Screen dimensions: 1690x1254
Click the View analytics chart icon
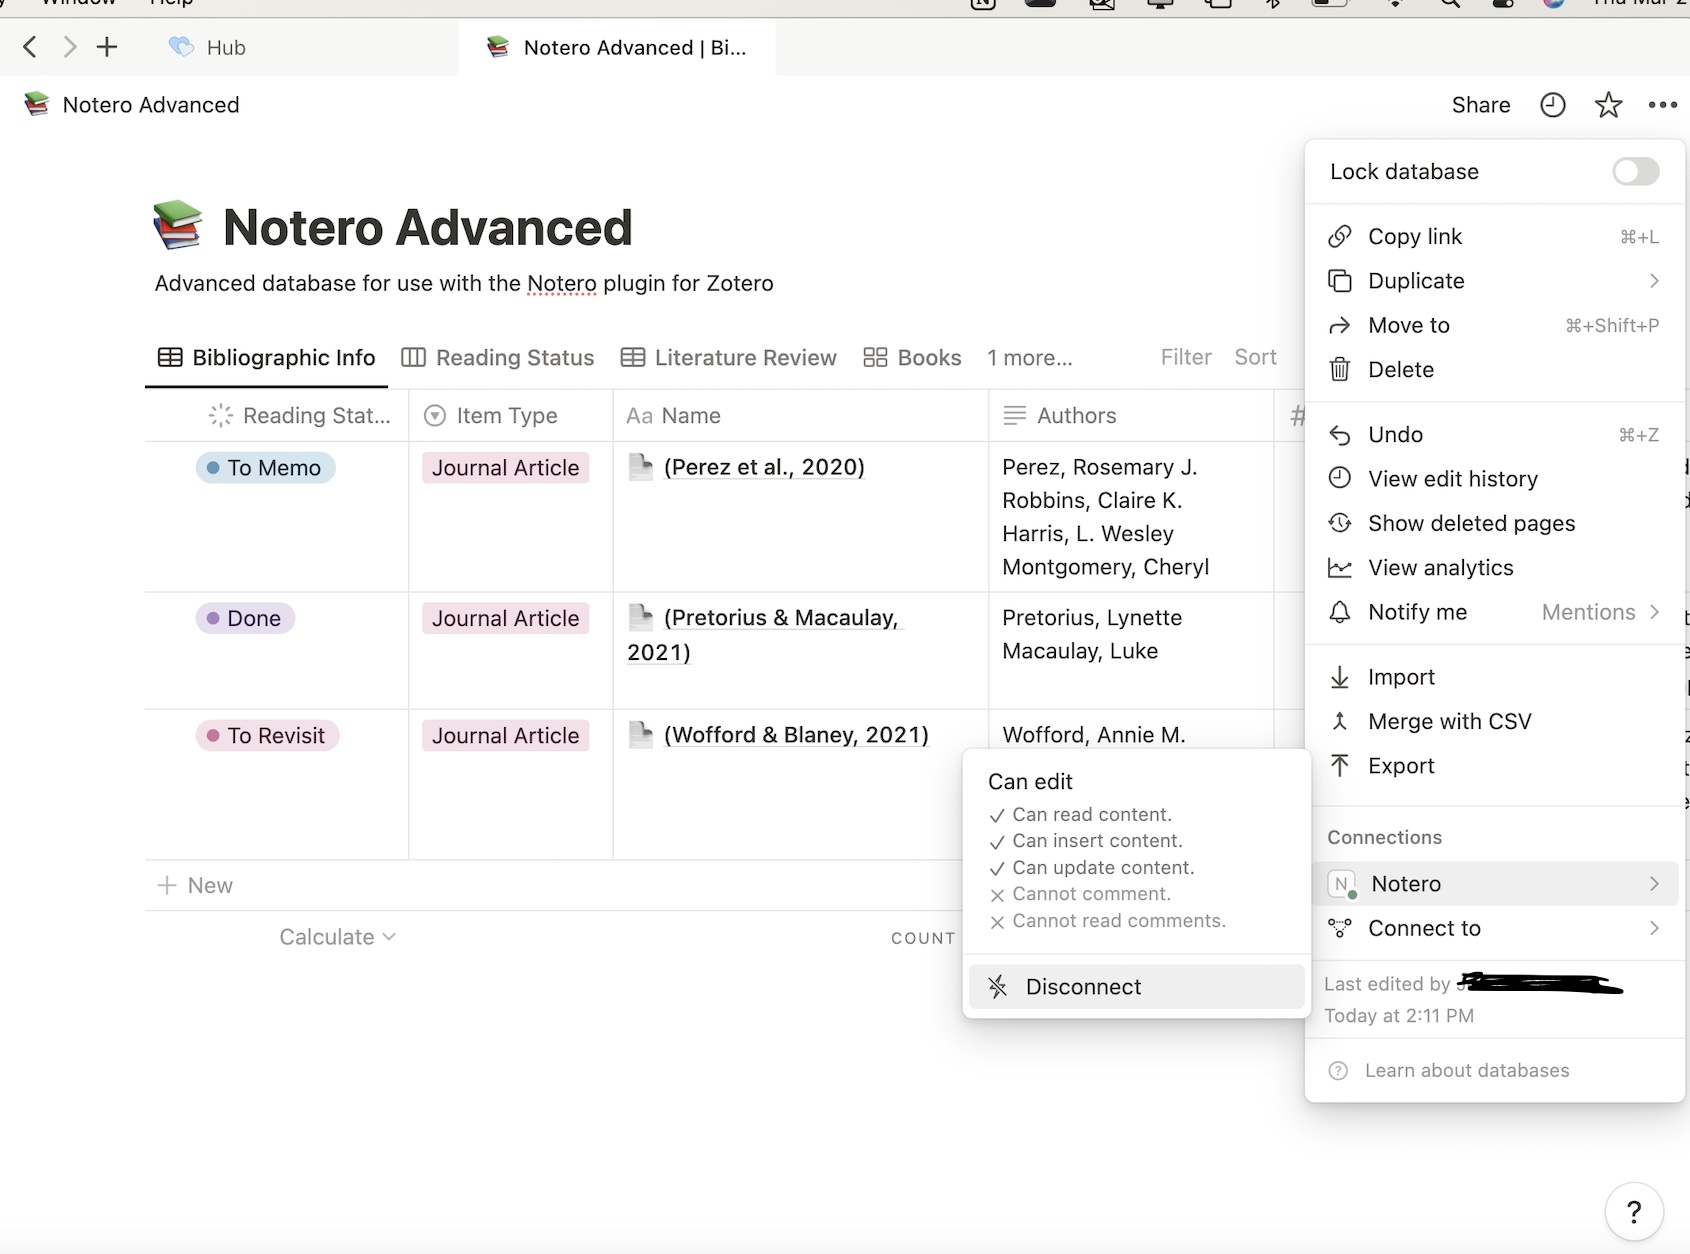[1340, 568]
